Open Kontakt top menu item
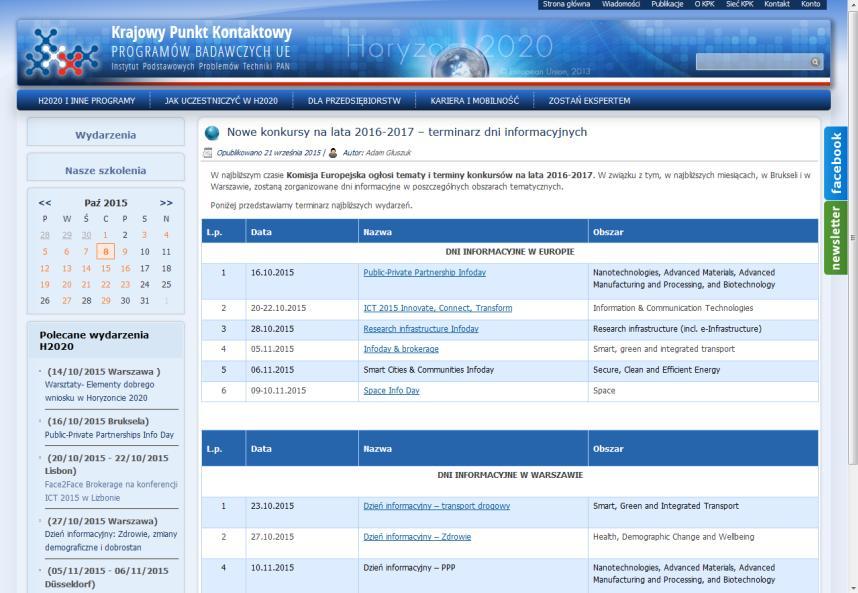 coord(776,4)
